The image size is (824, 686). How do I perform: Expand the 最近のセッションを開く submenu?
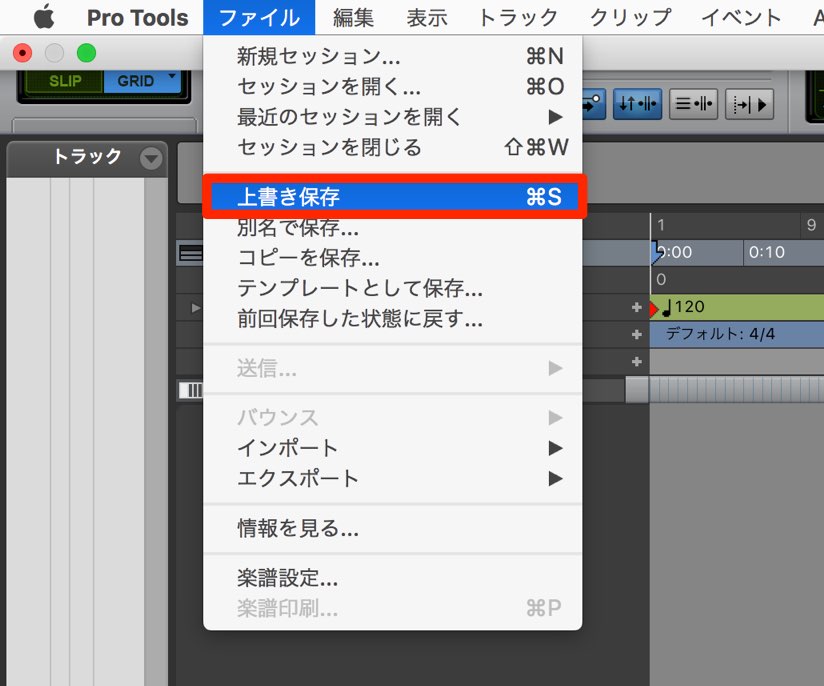(393, 117)
